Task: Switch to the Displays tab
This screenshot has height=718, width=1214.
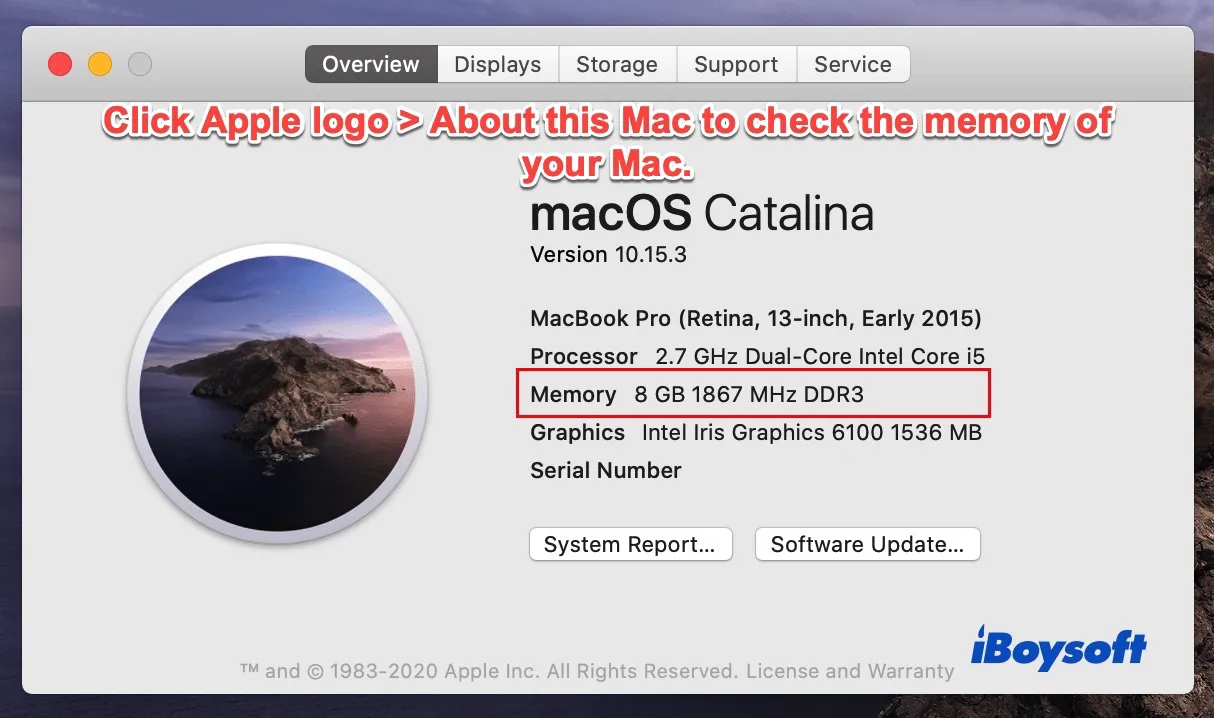Action: pyautogui.click(x=497, y=64)
